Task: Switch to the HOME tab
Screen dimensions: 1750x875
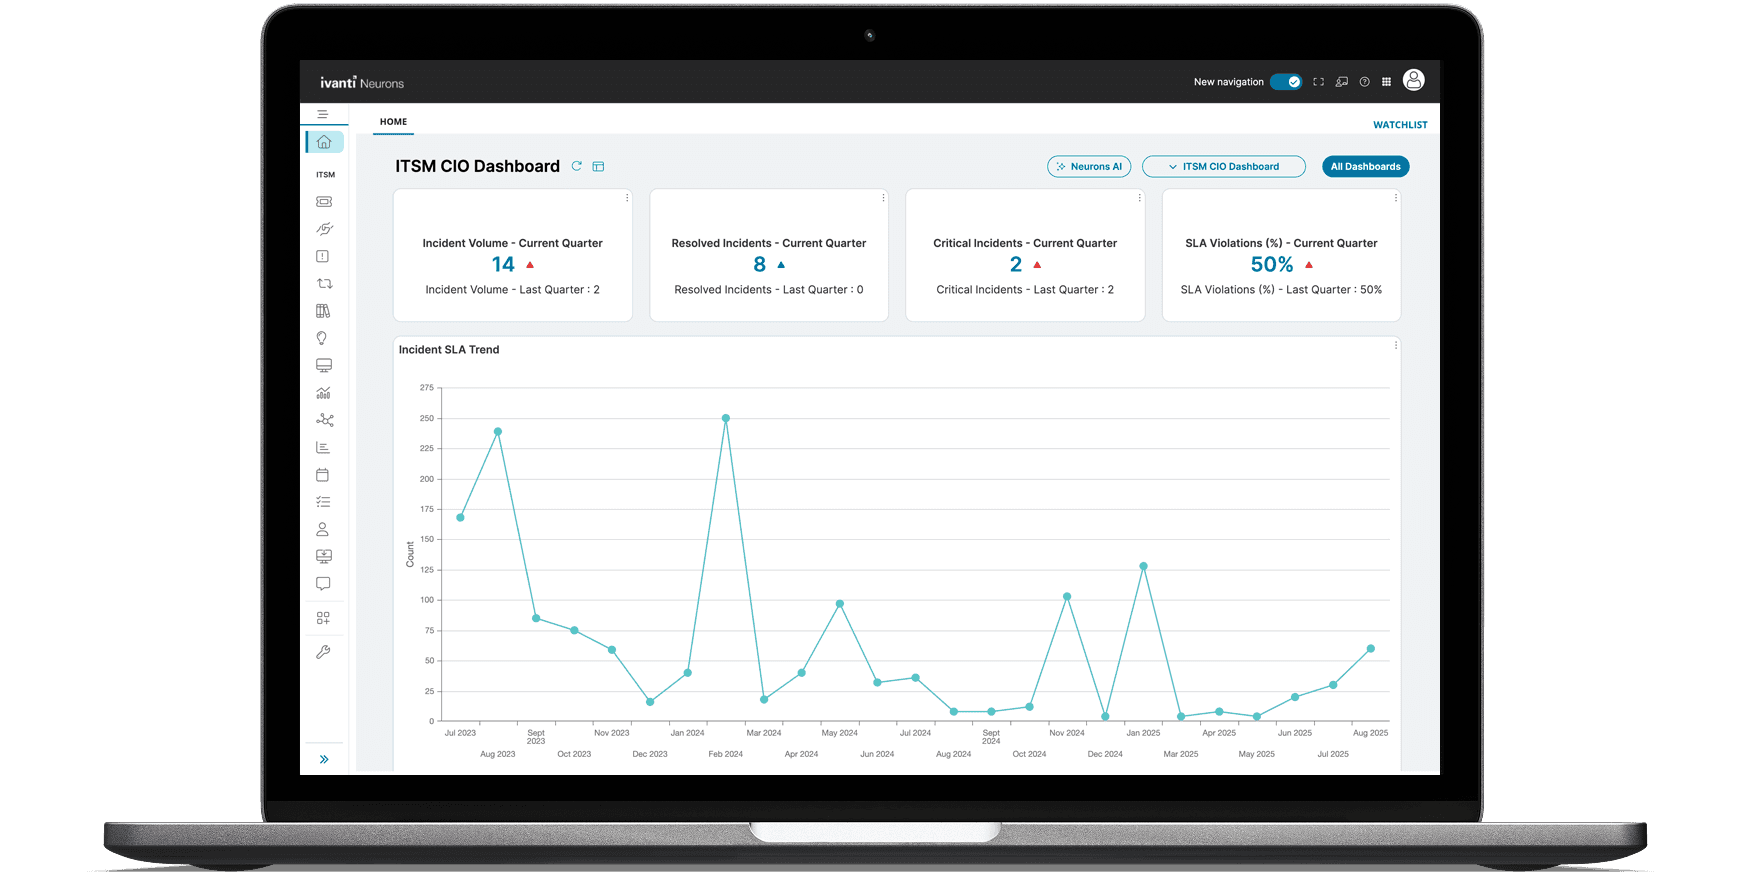Action: point(393,122)
